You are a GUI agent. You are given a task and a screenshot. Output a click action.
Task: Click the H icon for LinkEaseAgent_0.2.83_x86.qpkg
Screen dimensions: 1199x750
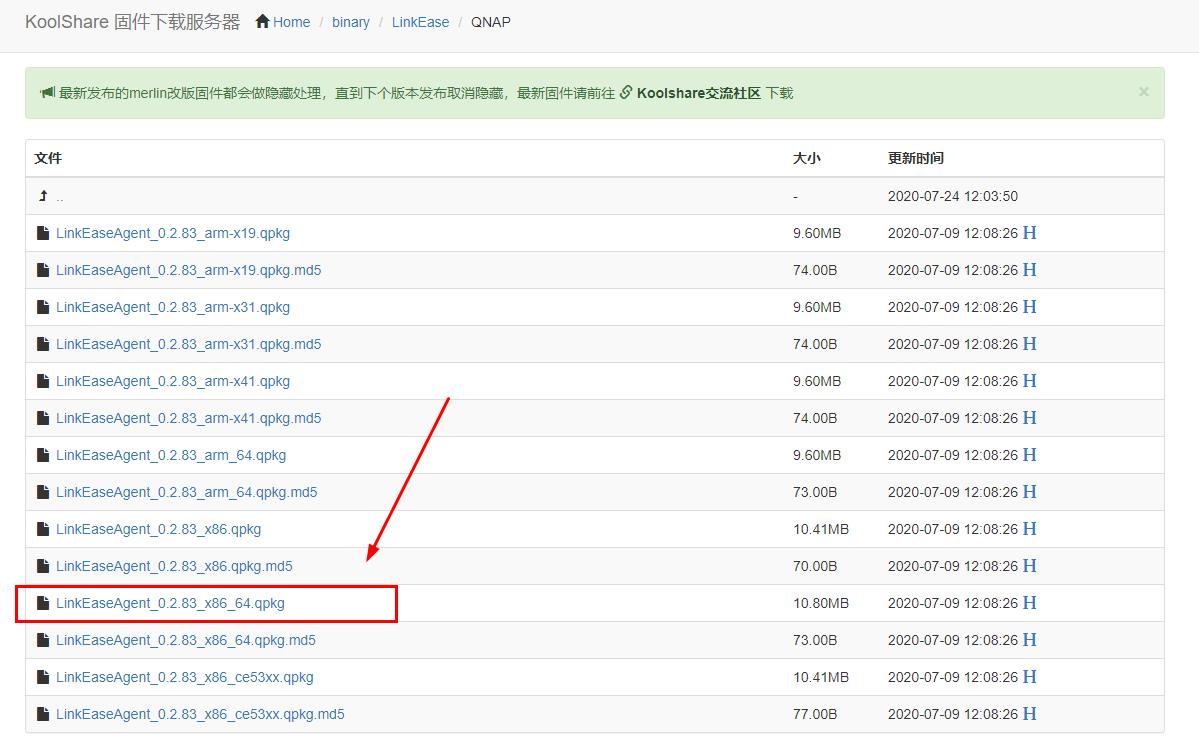click(1029, 529)
